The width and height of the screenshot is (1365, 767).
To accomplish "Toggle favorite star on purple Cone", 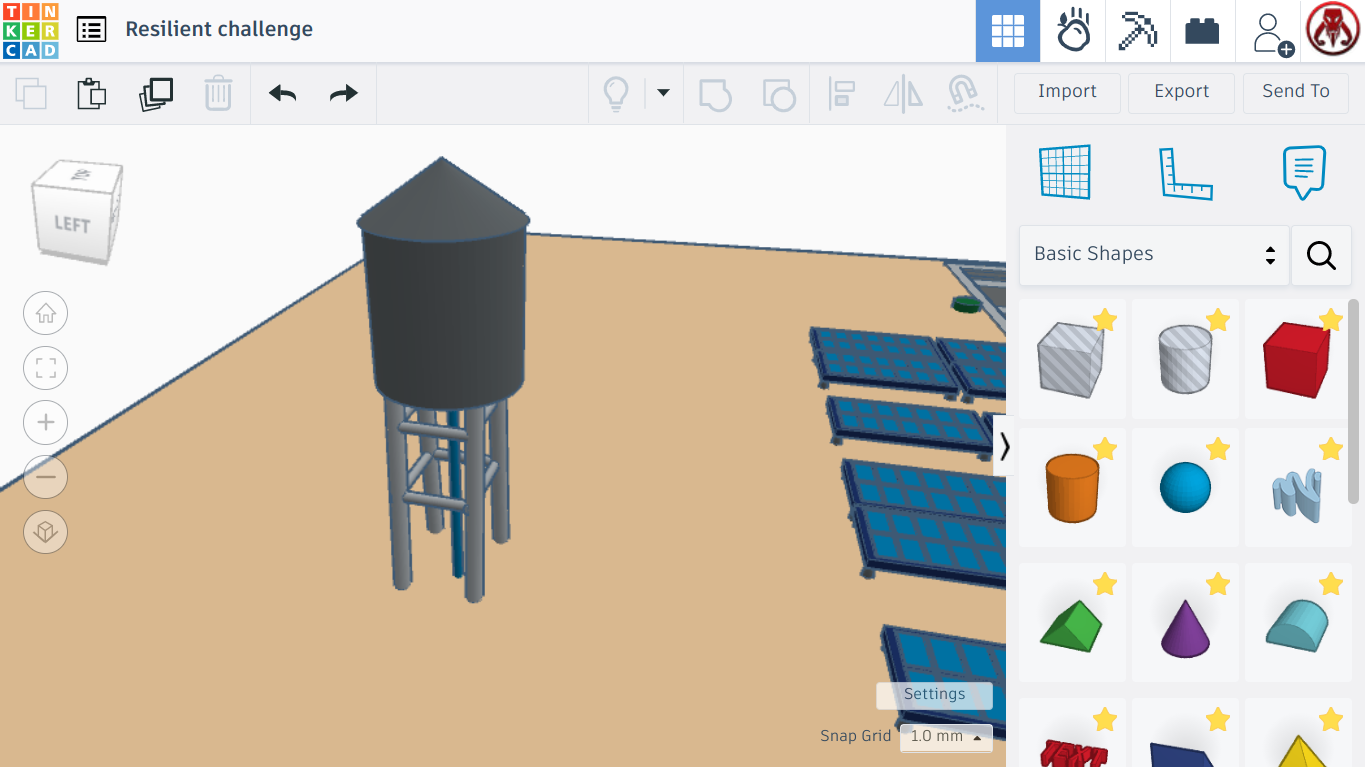I will point(1218,584).
